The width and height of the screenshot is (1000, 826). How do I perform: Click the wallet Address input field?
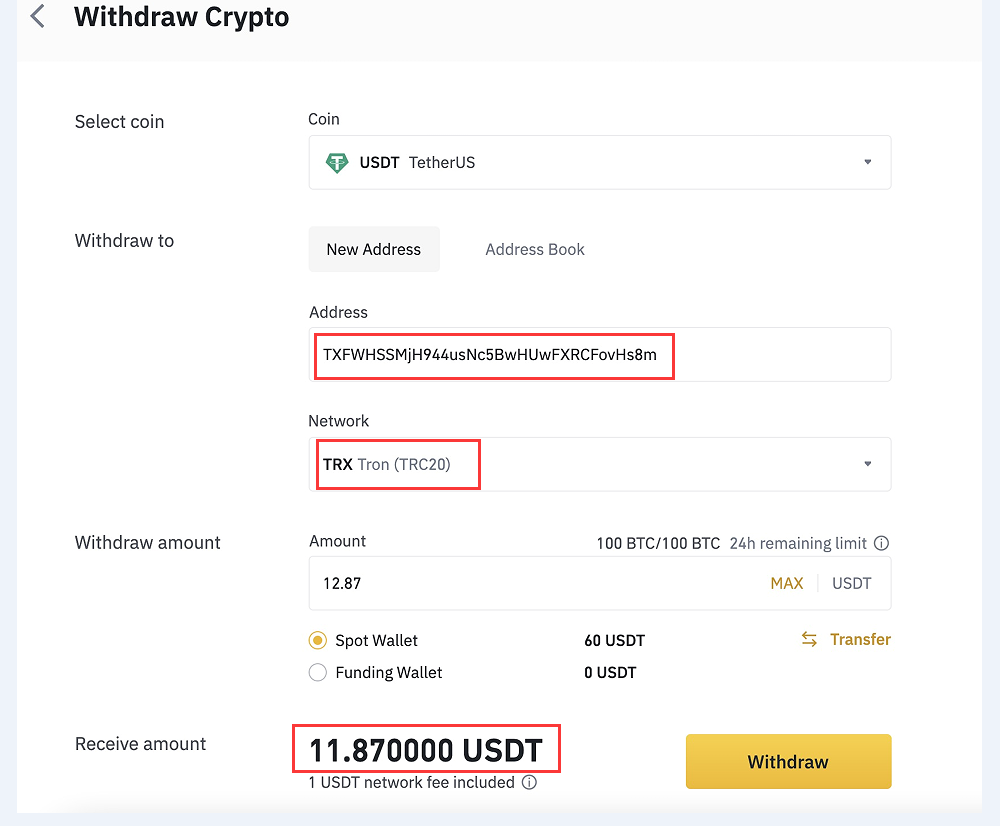(598, 355)
